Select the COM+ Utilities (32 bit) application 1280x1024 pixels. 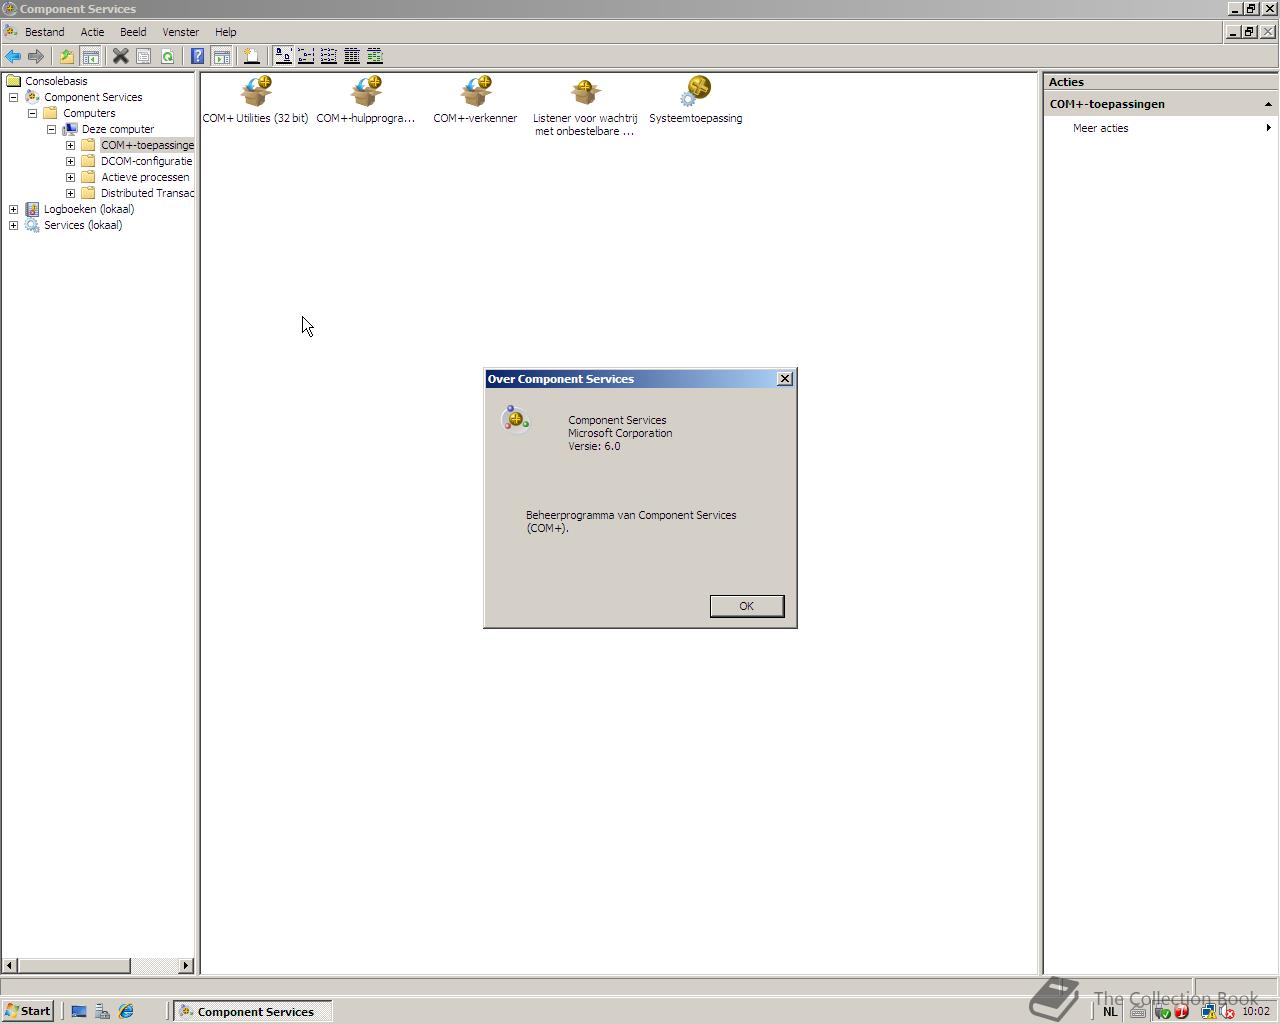[x=256, y=100]
